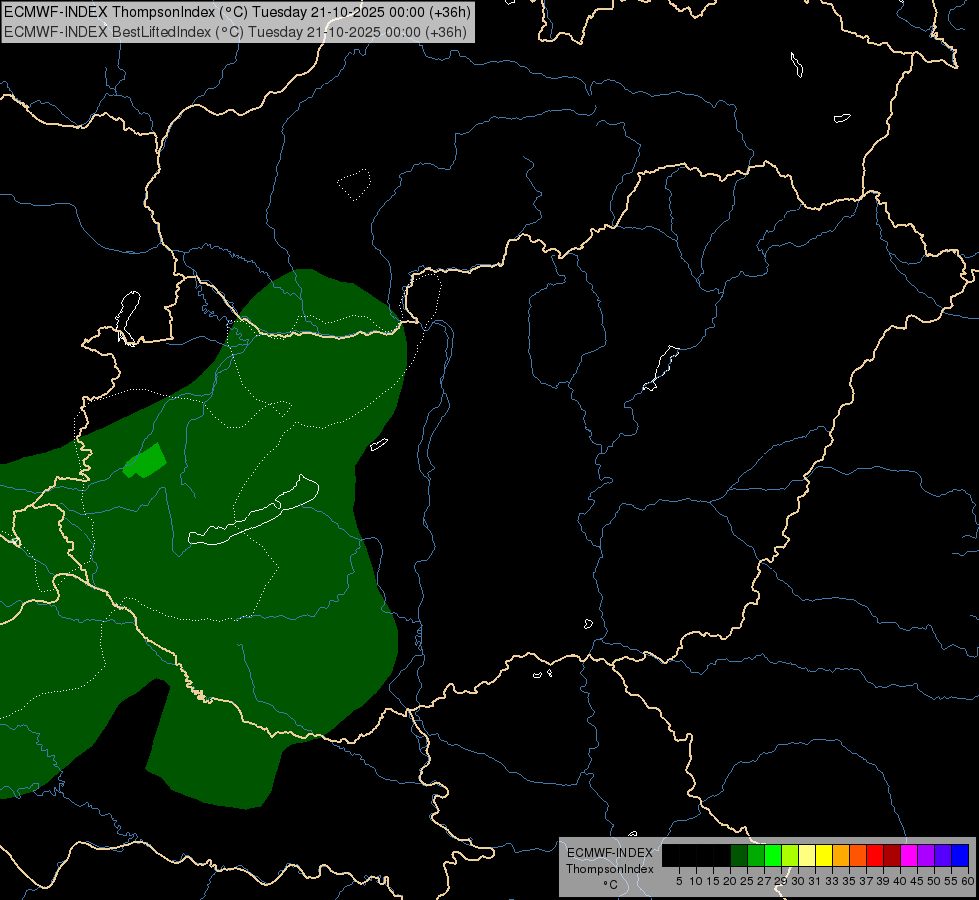Click the red-orange 35-37 legend swatch
979x900 pixels.
pyautogui.click(x=858, y=855)
